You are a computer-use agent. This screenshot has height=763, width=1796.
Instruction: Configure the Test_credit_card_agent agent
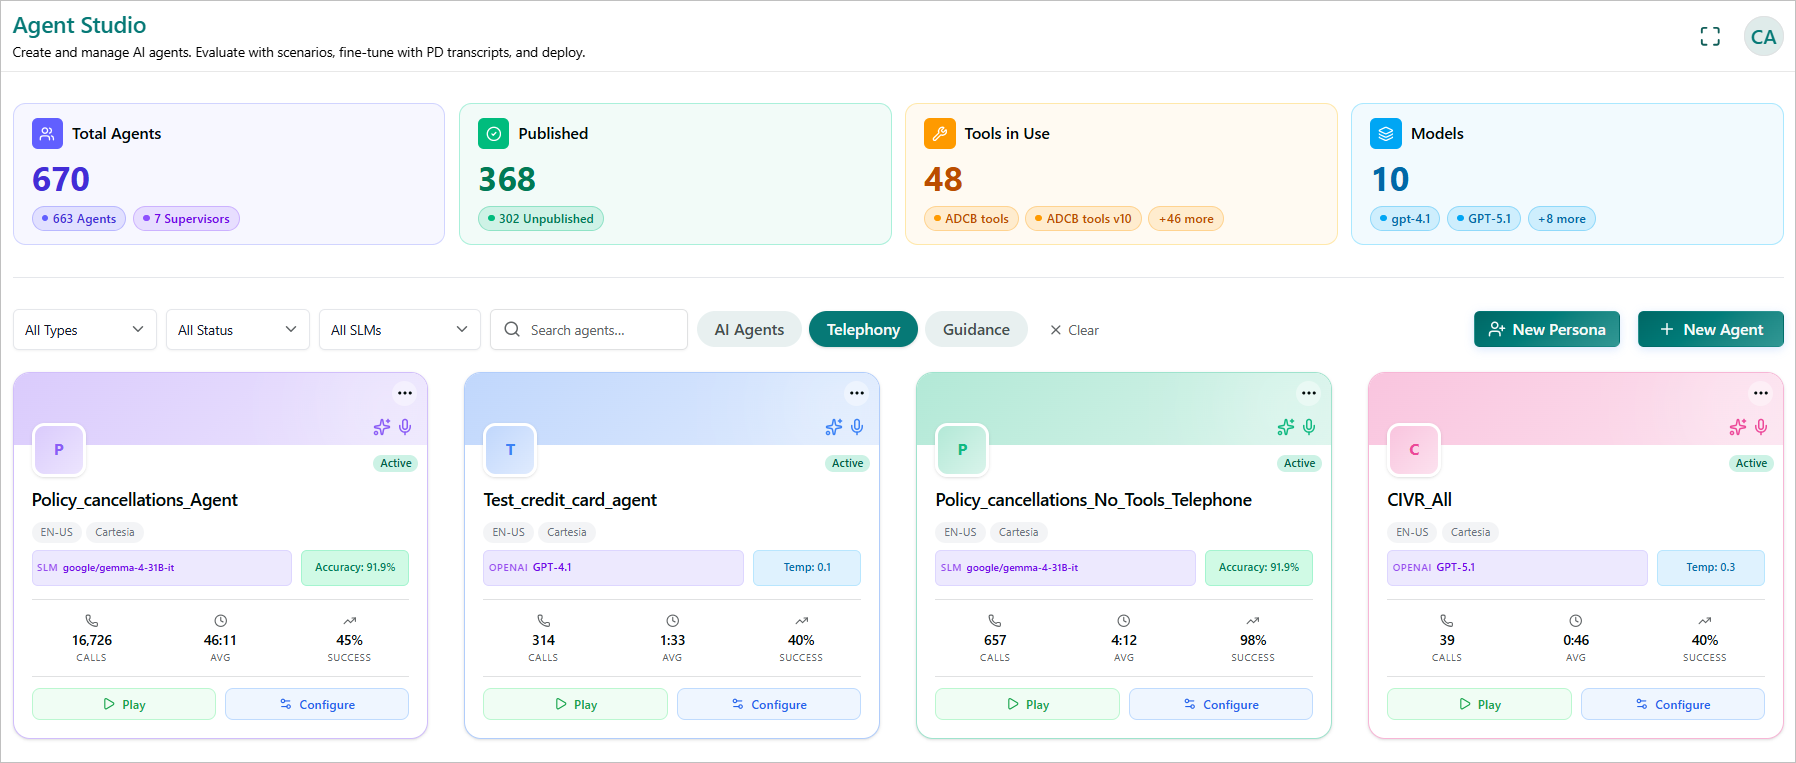(x=769, y=704)
